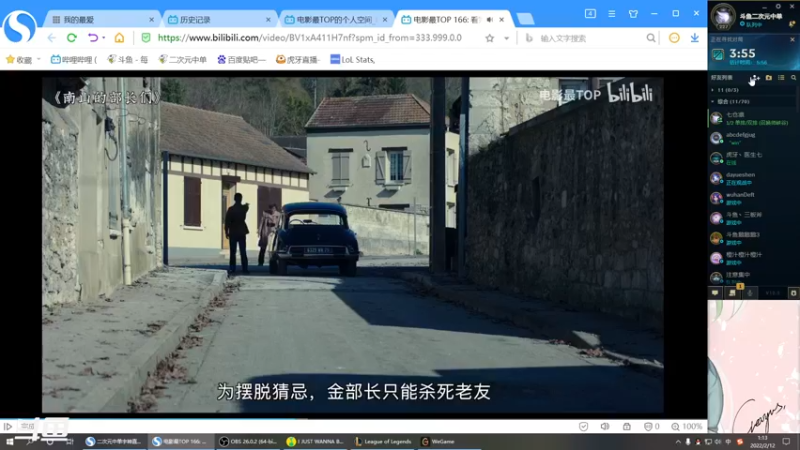Close the 我的最爱 tab
Image resolution: width=800 pixels, height=450 pixels.
[152, 19]
